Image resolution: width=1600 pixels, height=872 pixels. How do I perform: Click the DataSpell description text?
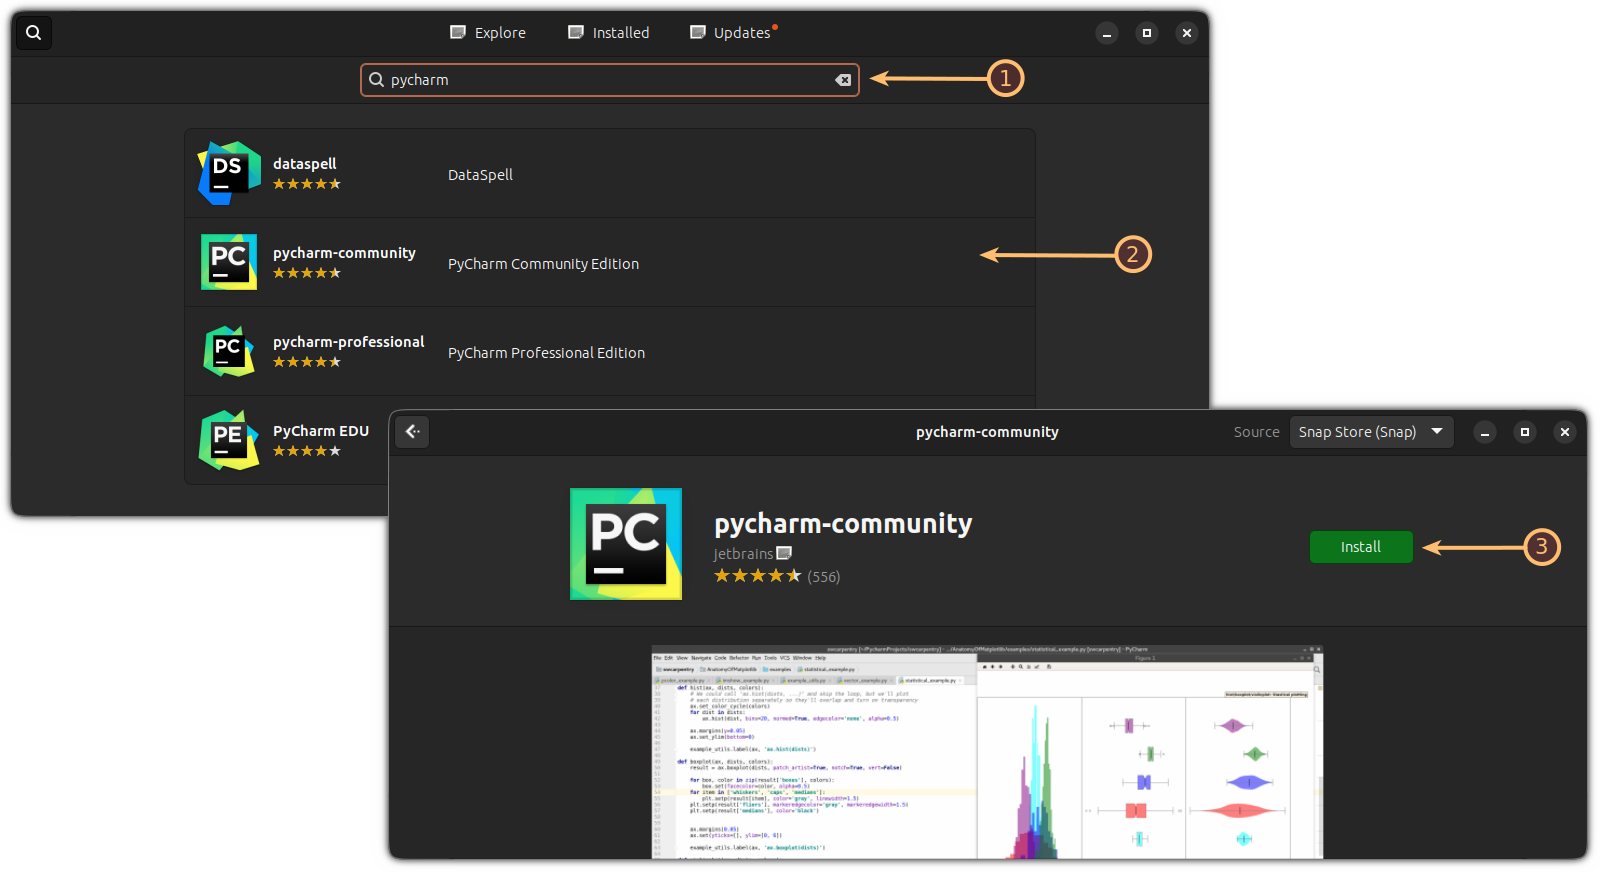(x=480, y=175)
